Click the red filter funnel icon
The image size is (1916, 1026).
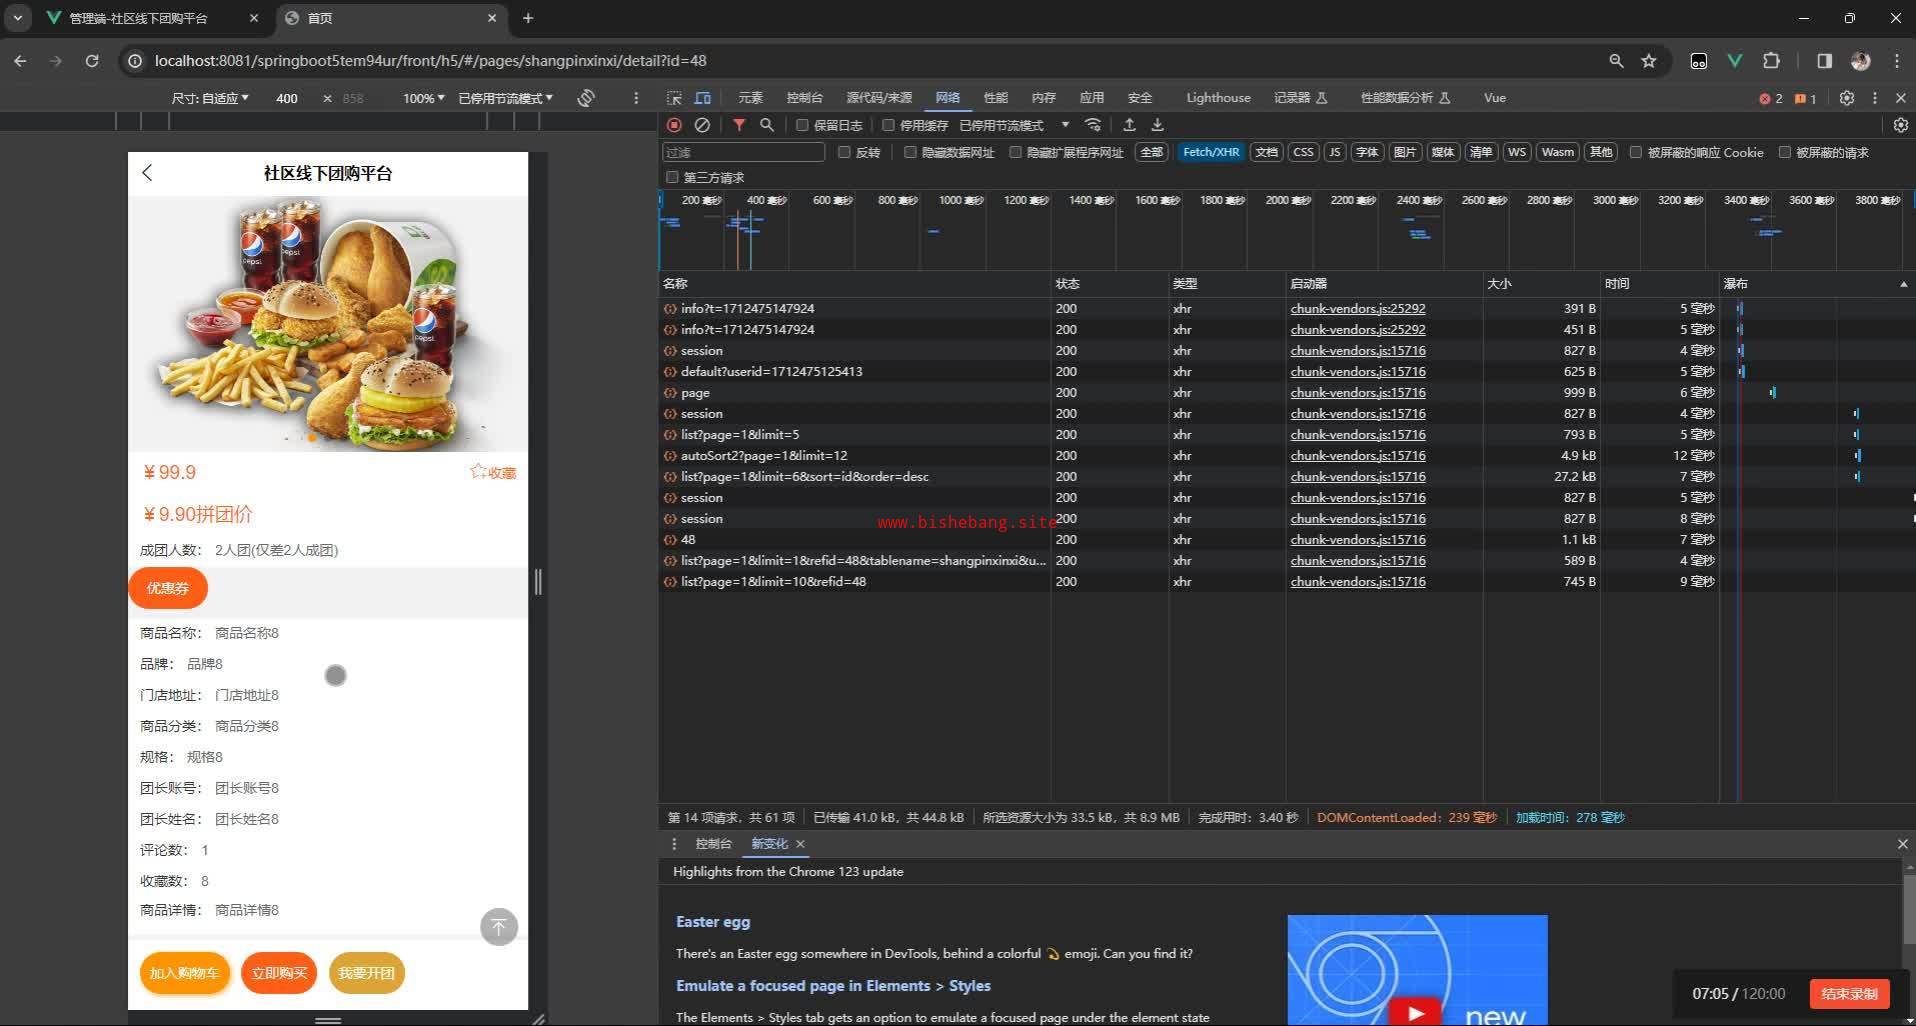tap(738, 125)
